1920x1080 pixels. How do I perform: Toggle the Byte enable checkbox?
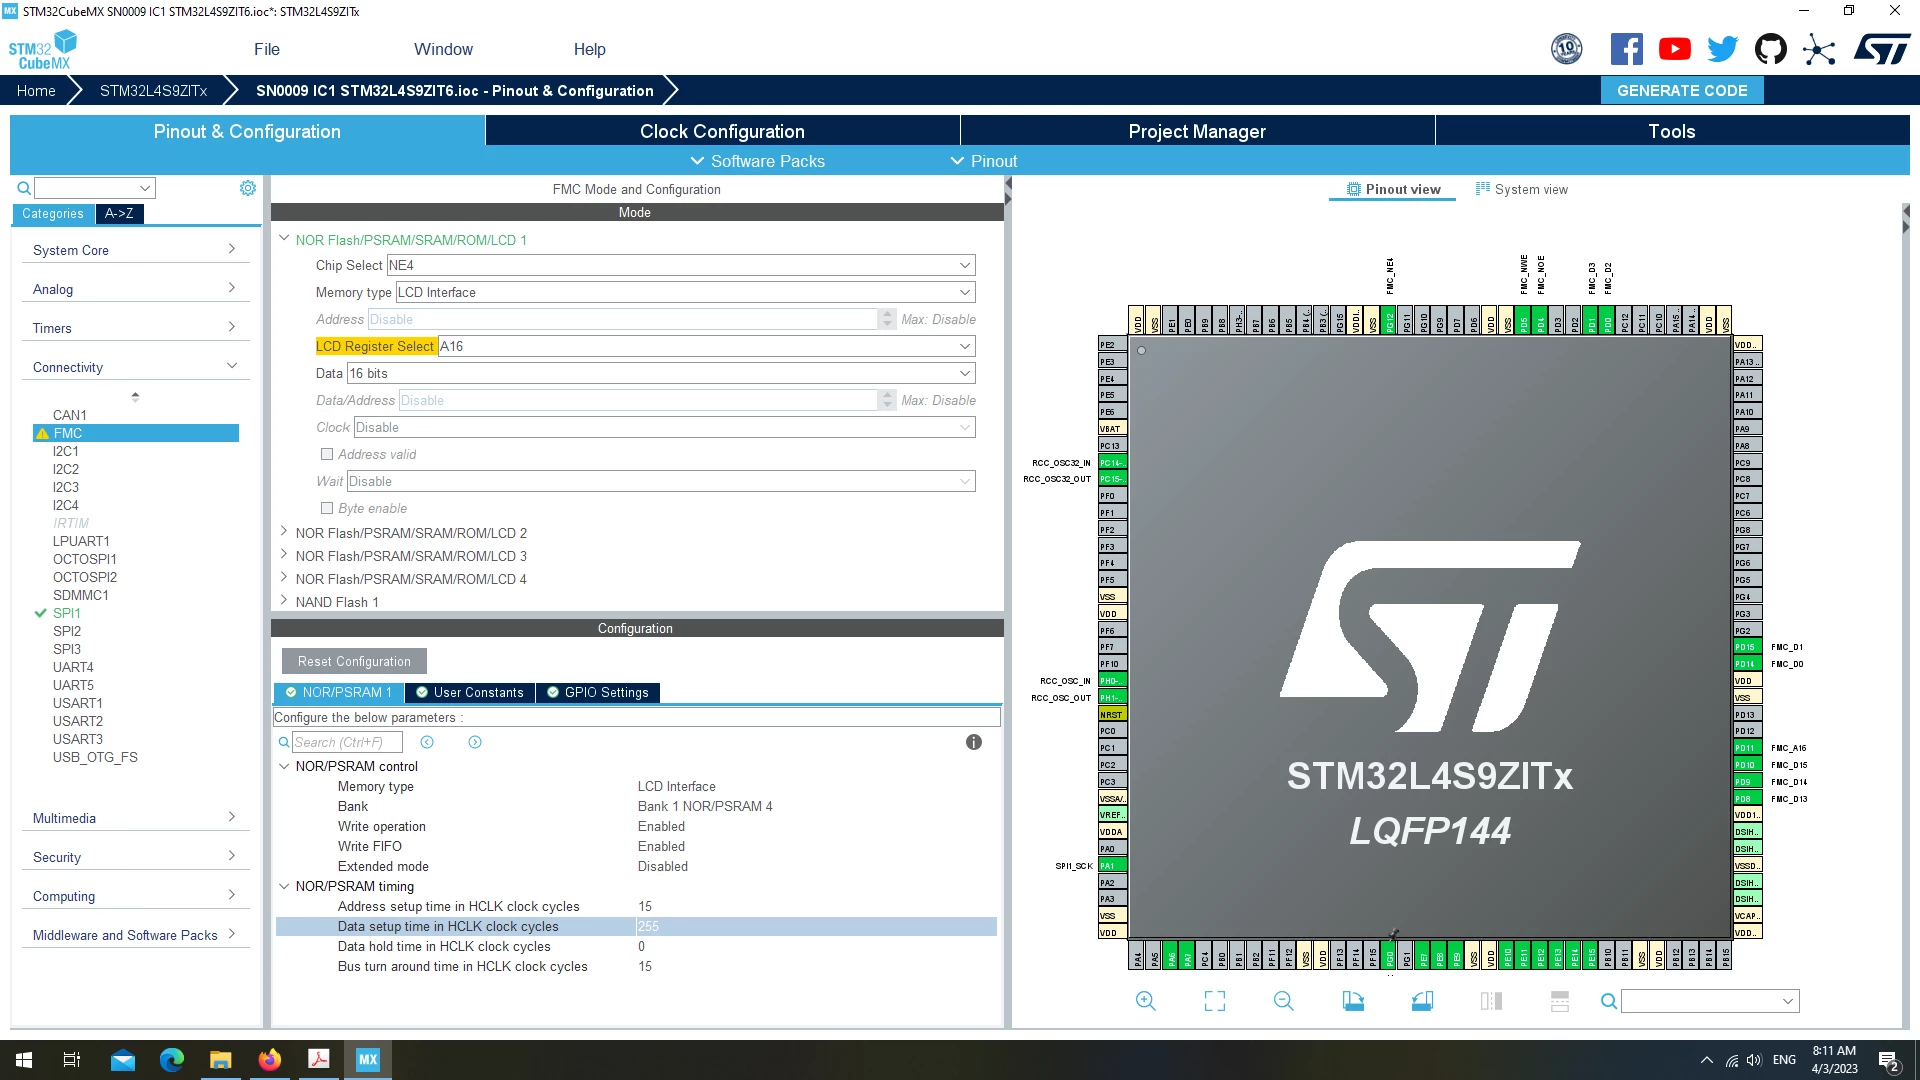tap(327, 508)
